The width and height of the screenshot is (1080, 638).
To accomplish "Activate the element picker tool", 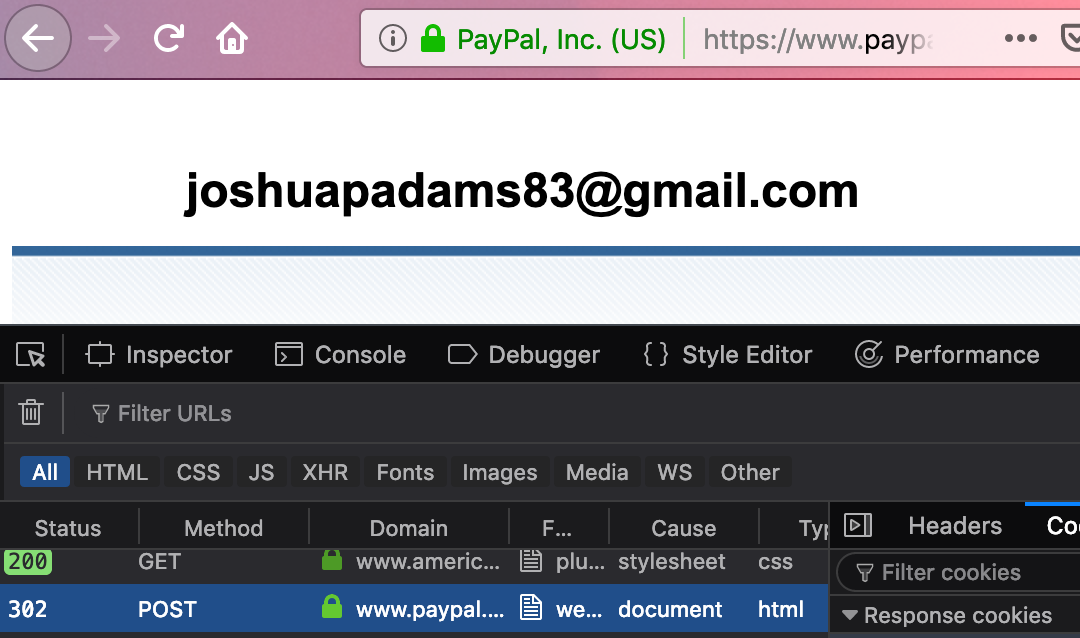I will pyautogui.click(x=31, y=355).
